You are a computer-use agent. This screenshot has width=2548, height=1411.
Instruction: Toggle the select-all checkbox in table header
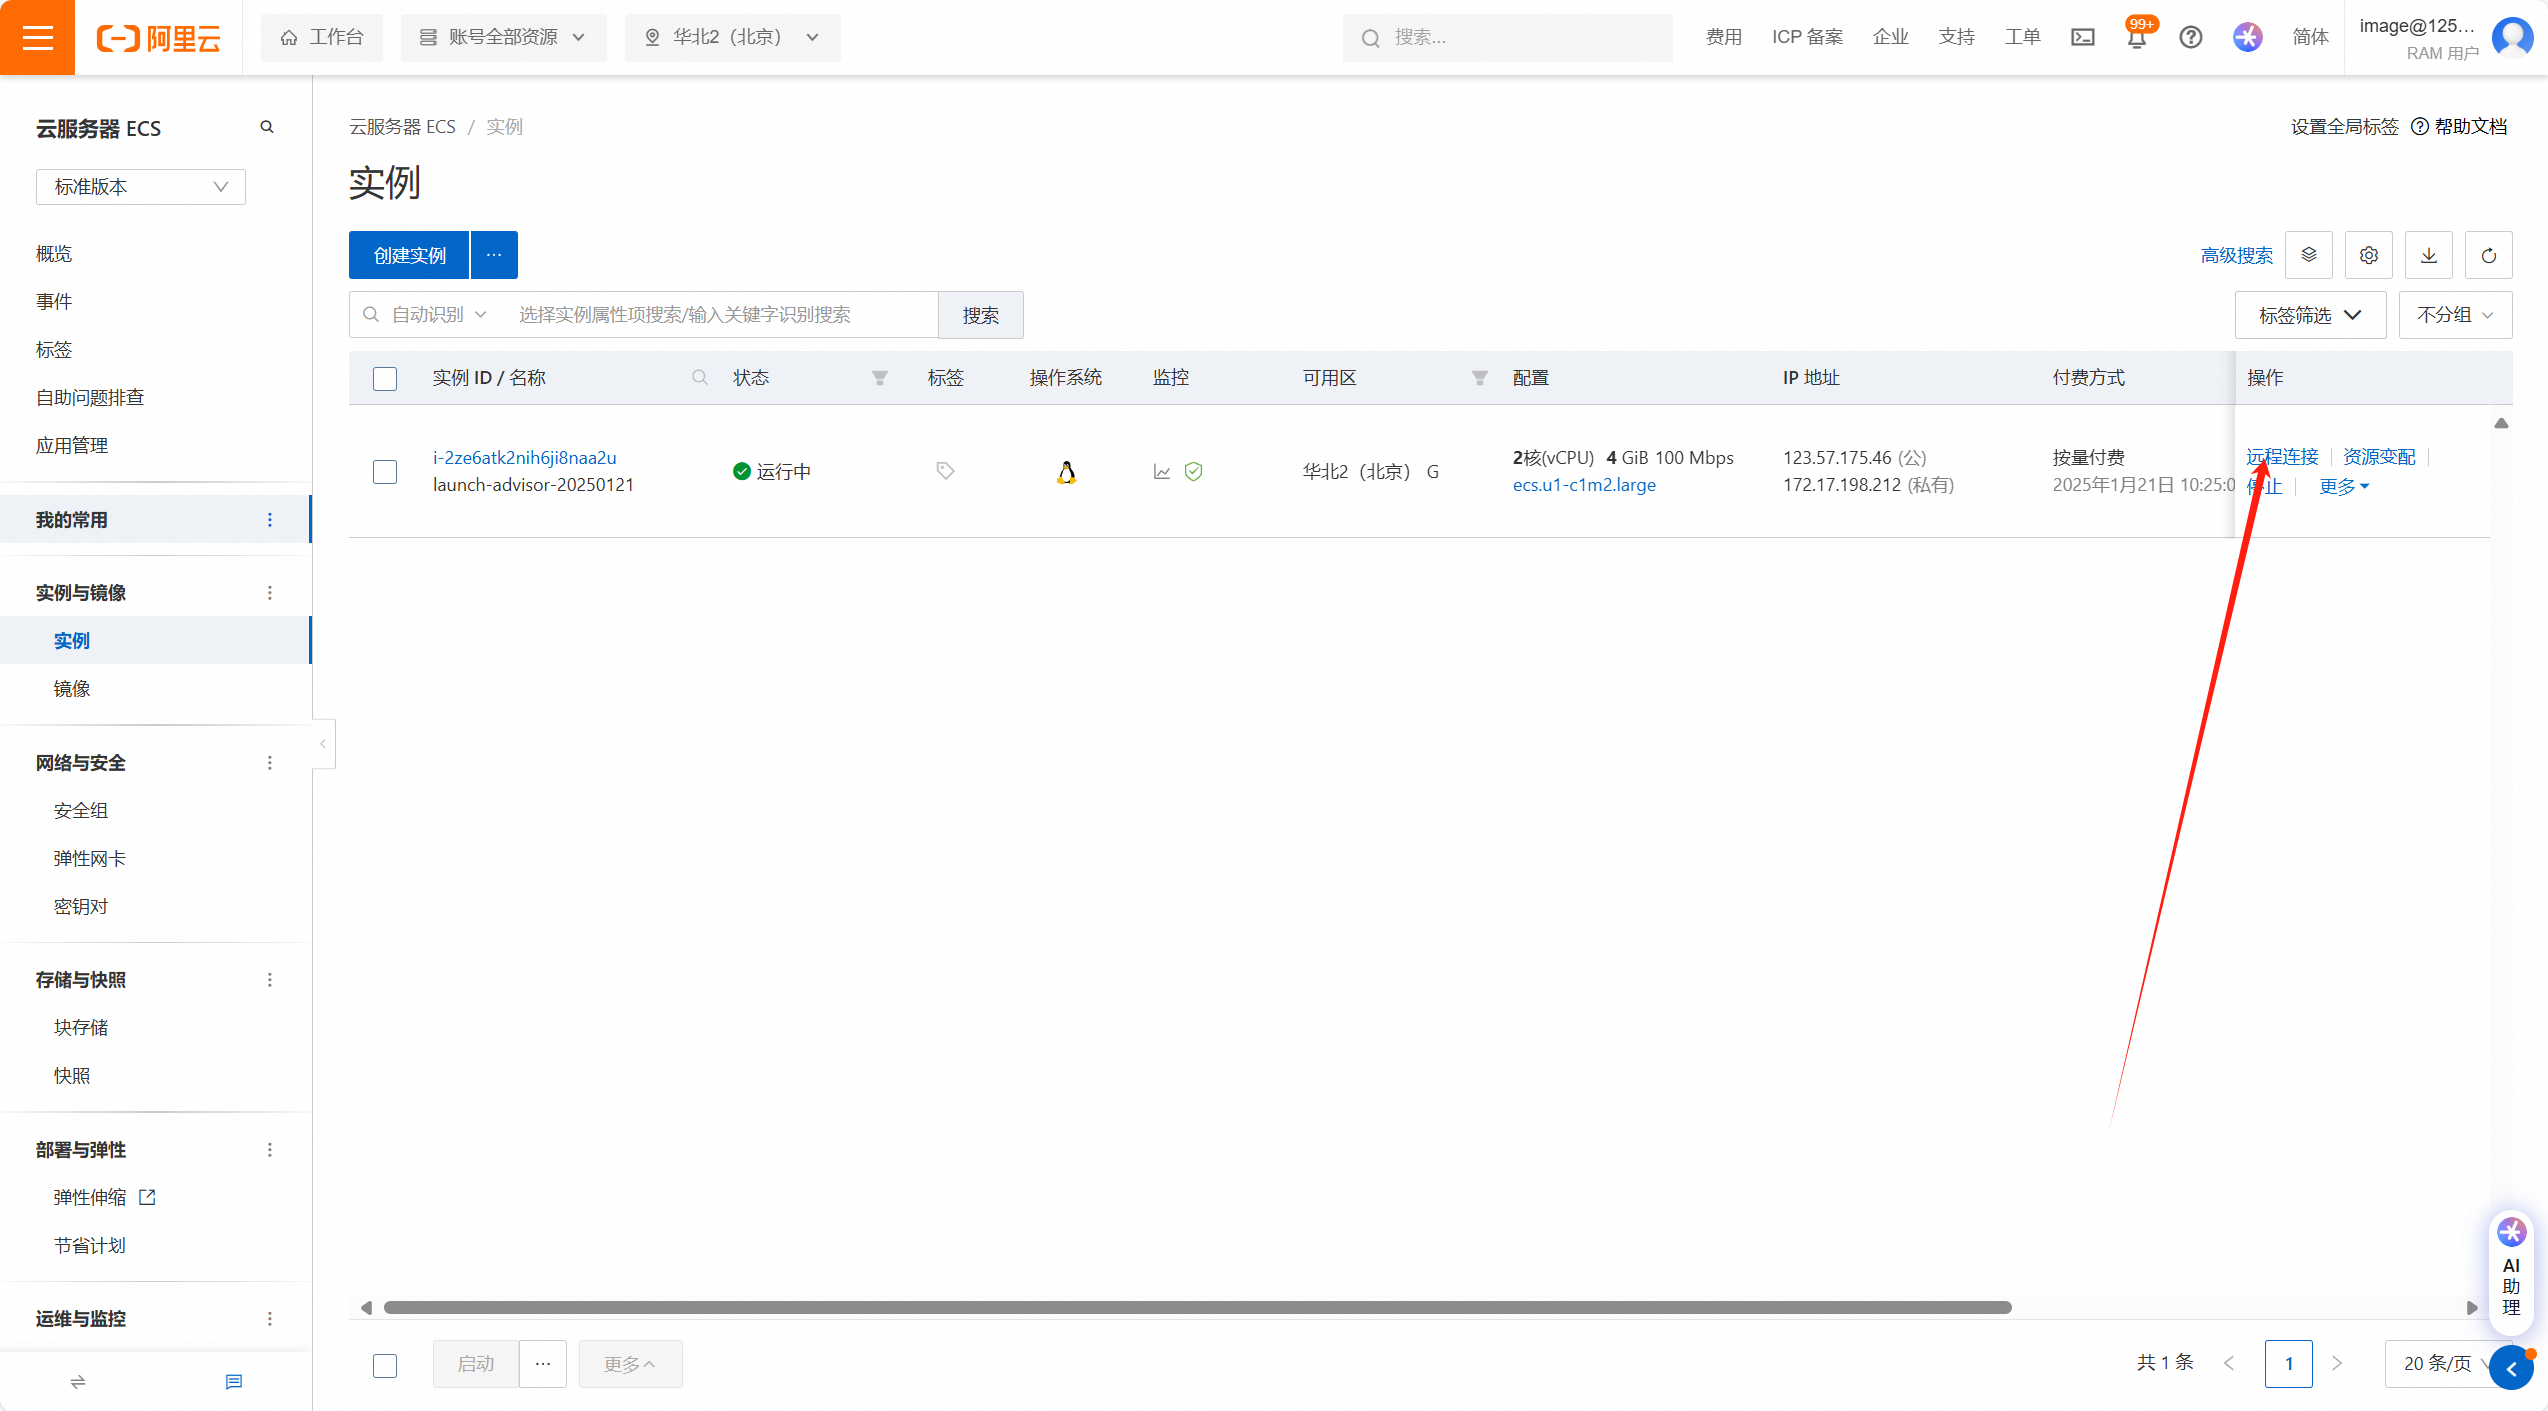tap(385, 378)
